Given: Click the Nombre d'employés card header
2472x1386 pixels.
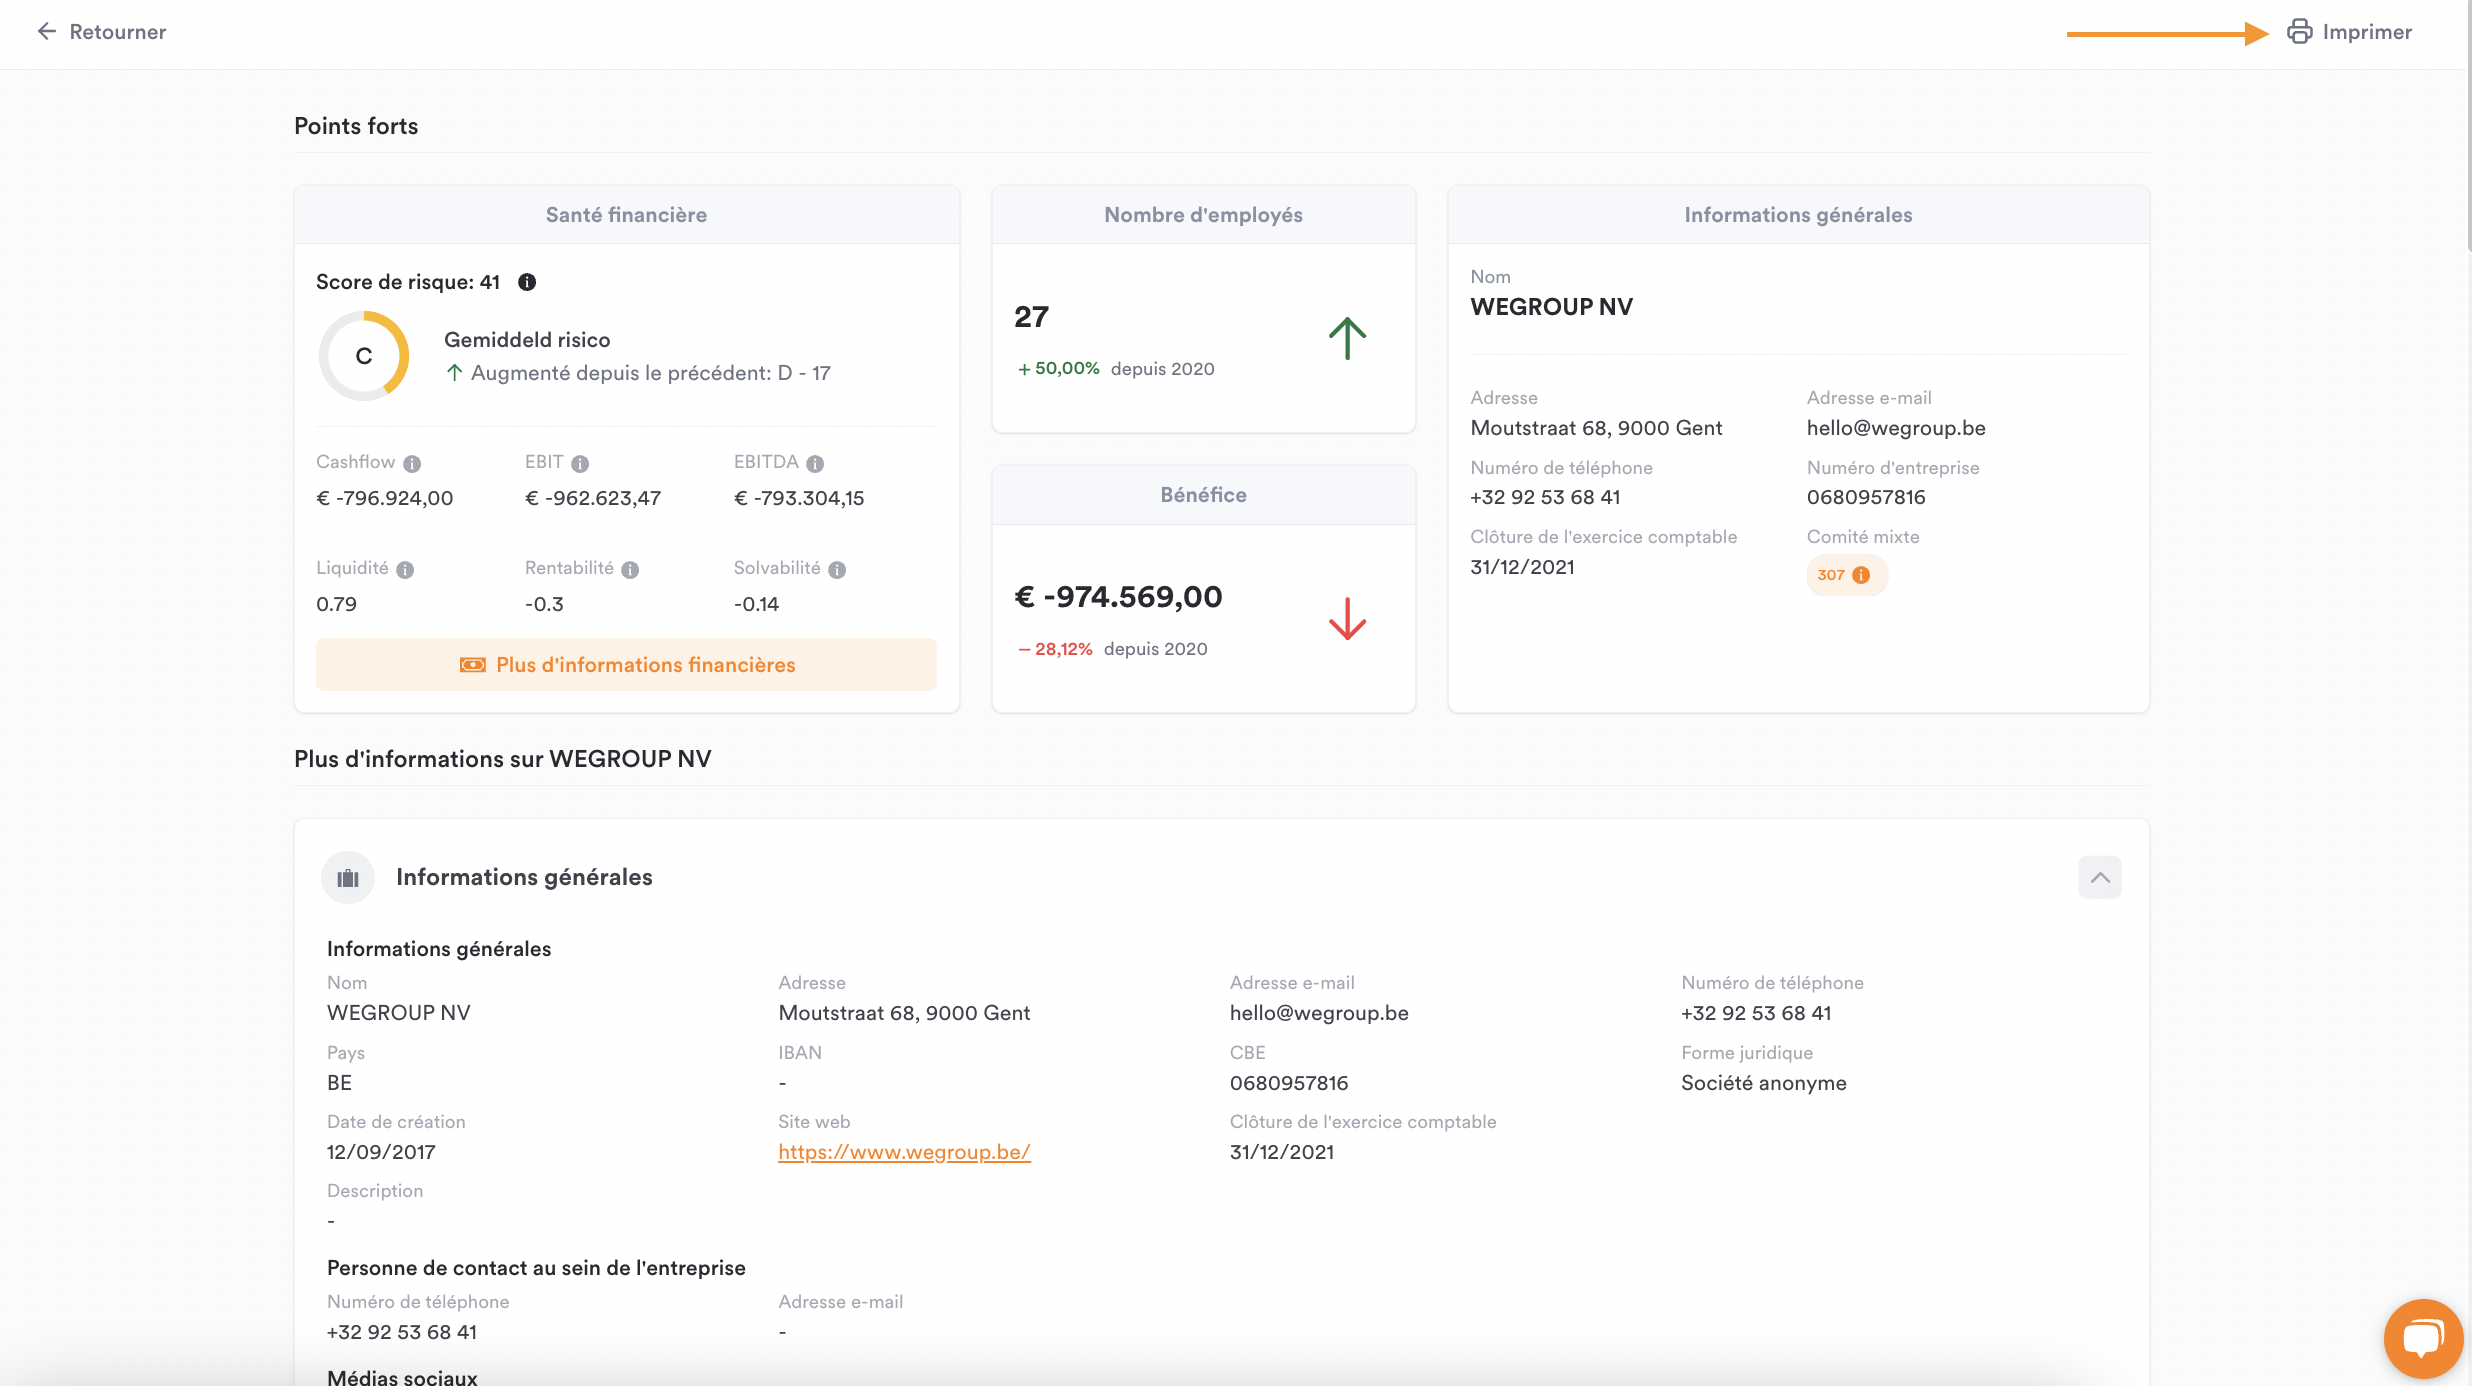Looking at the screenshot, I should click(1203, 215).
